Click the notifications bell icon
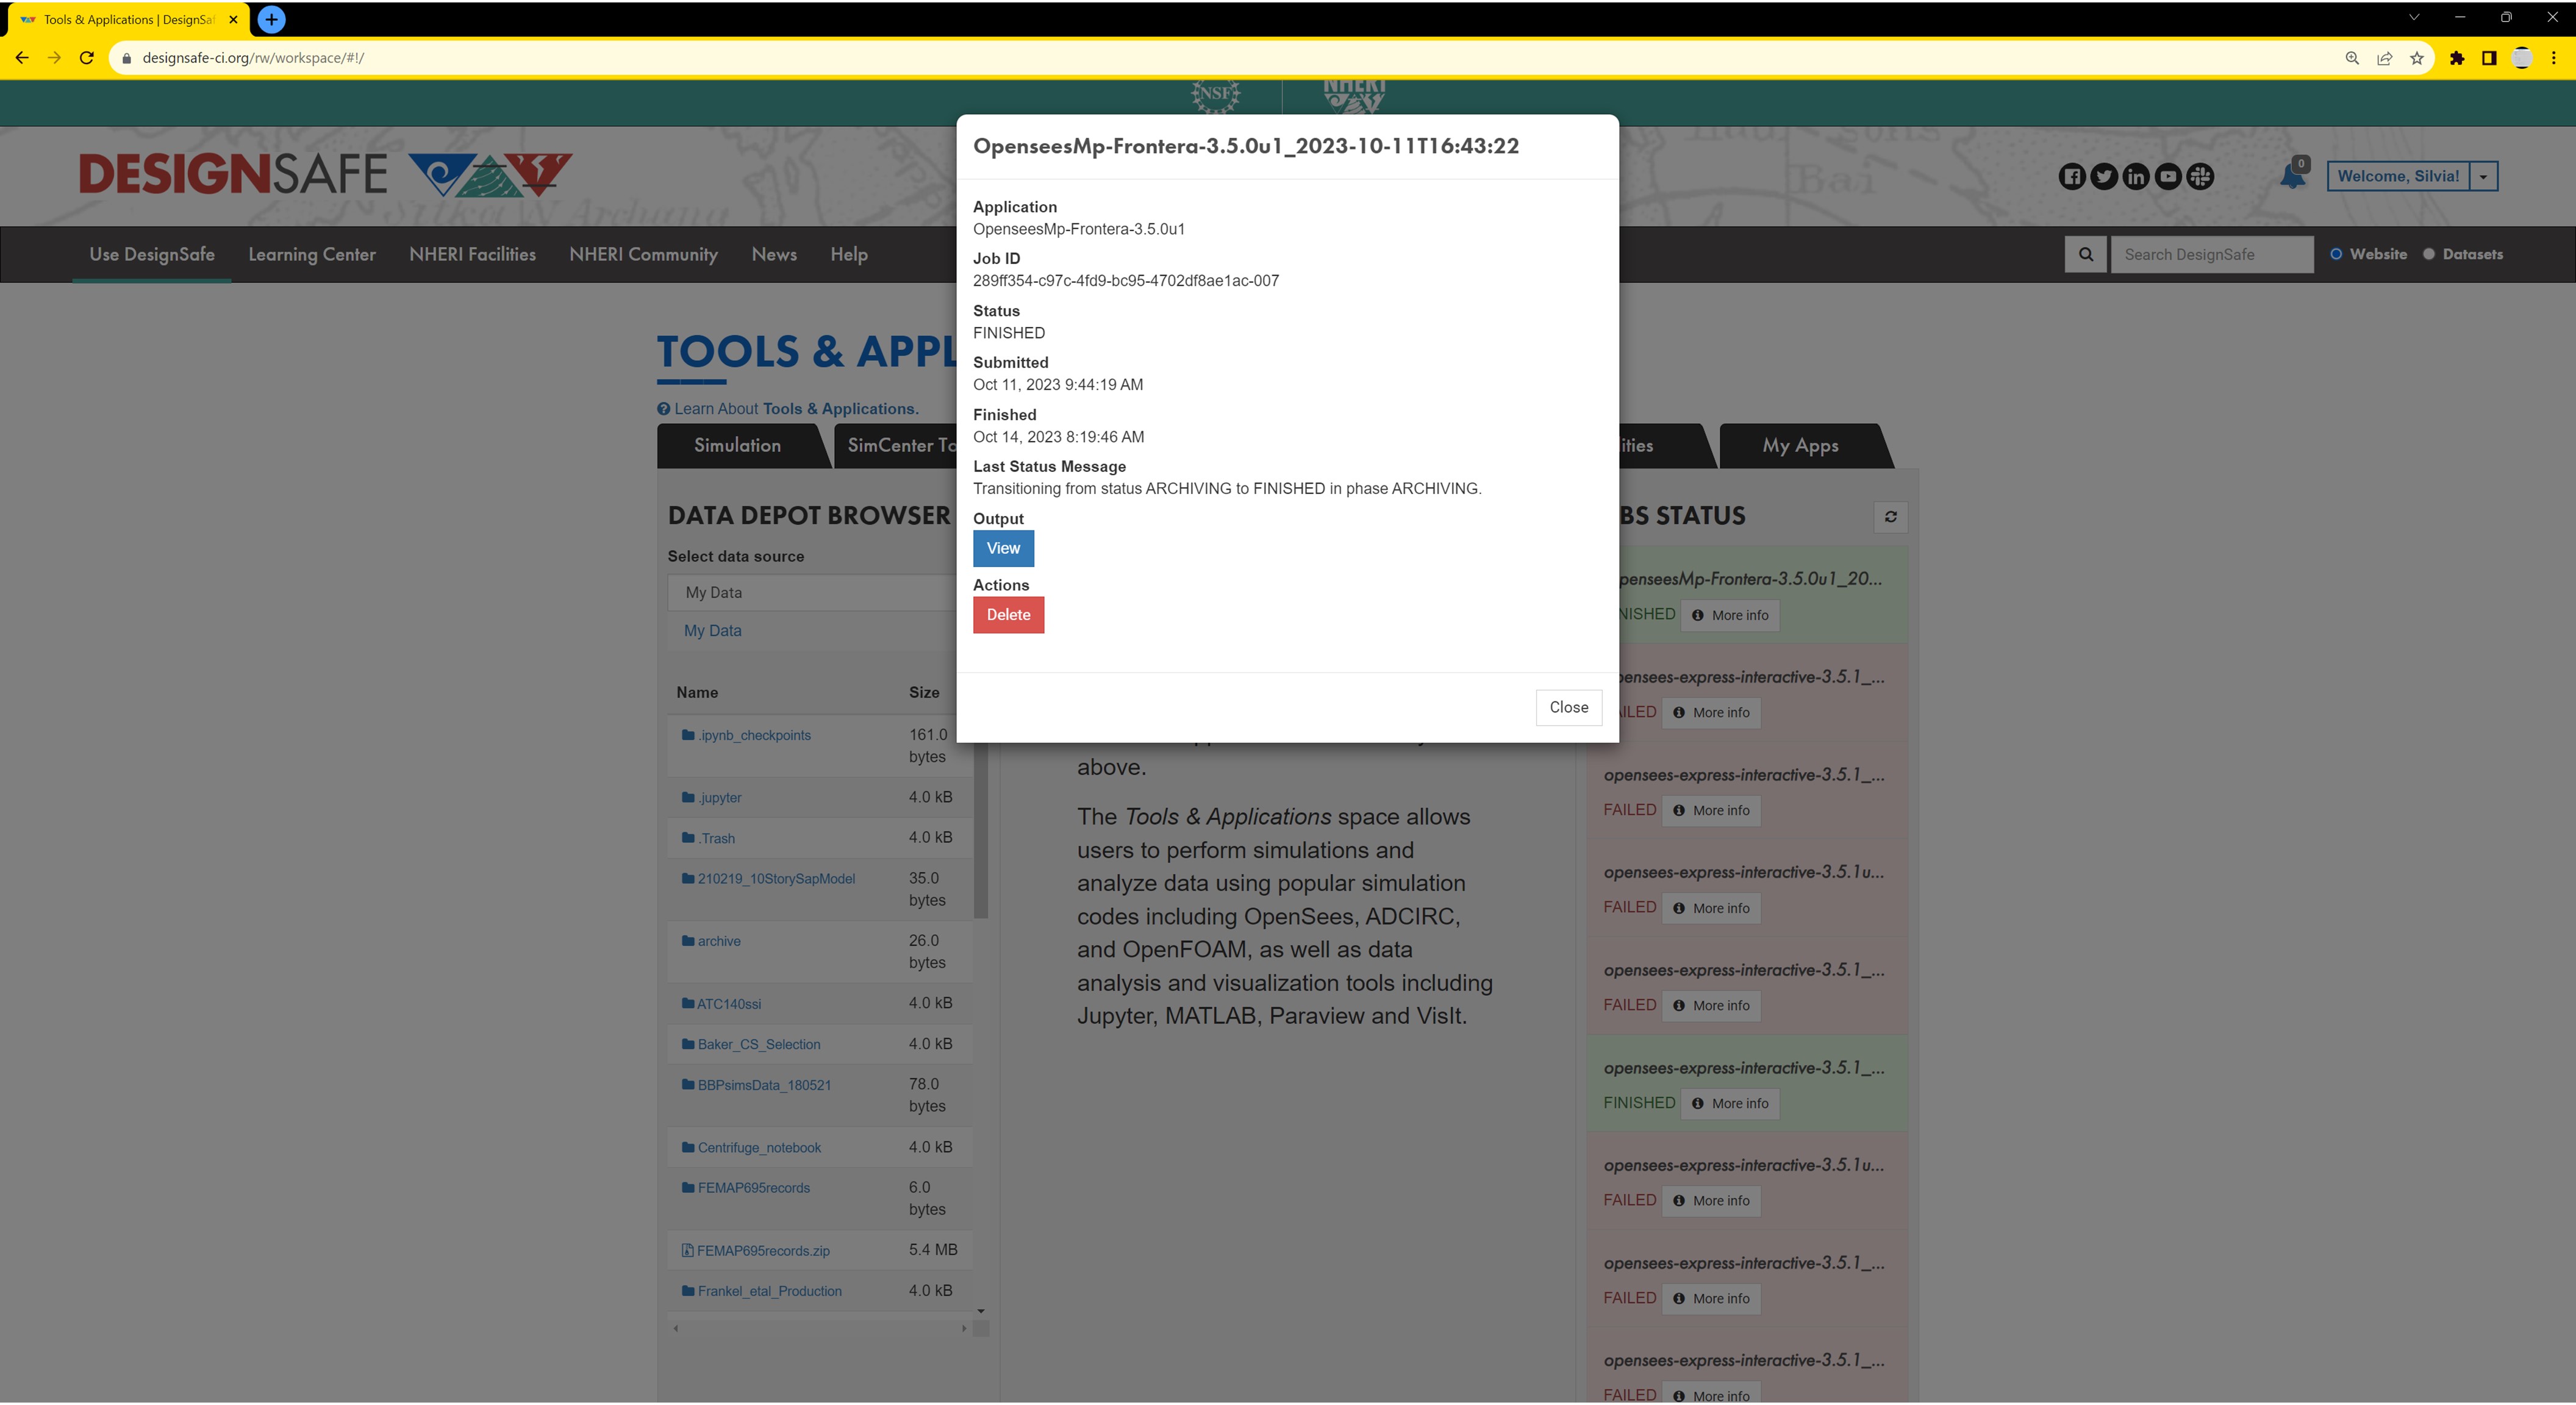This screenshot has width=2576, height=1405. coord(2292,177)
